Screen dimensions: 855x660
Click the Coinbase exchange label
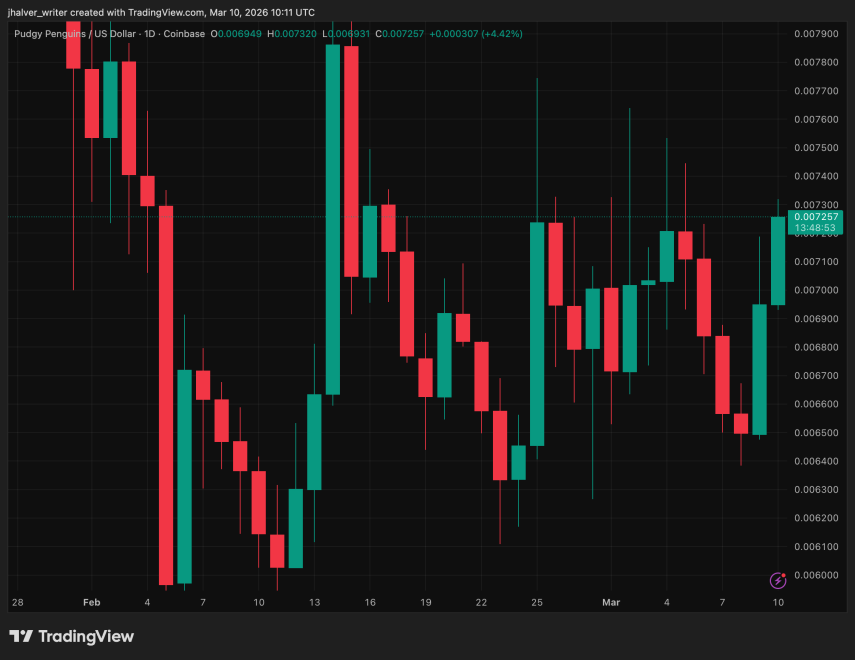[x=187, y=34]
